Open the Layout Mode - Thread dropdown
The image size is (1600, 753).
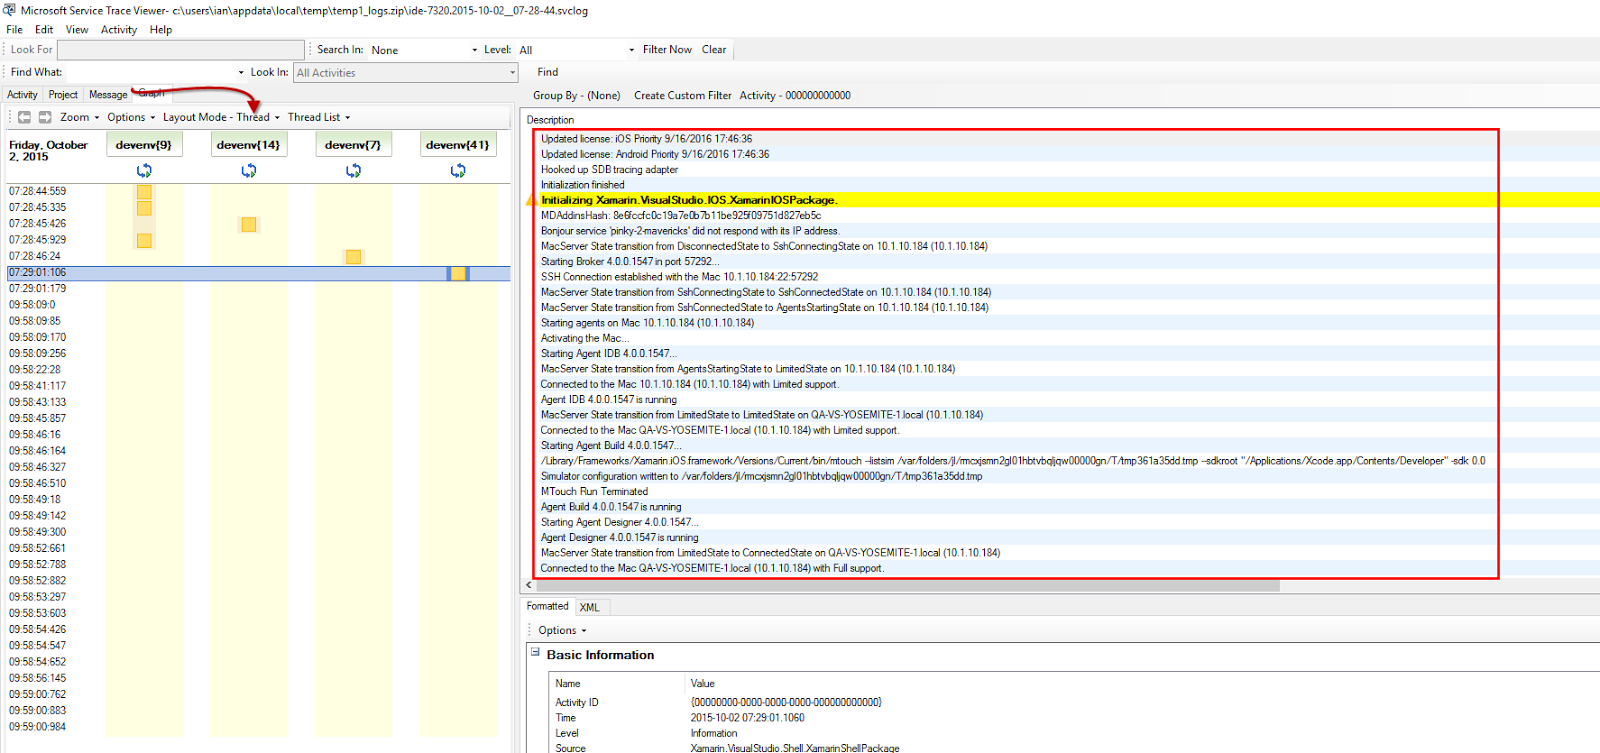click(x=221, y=117)
